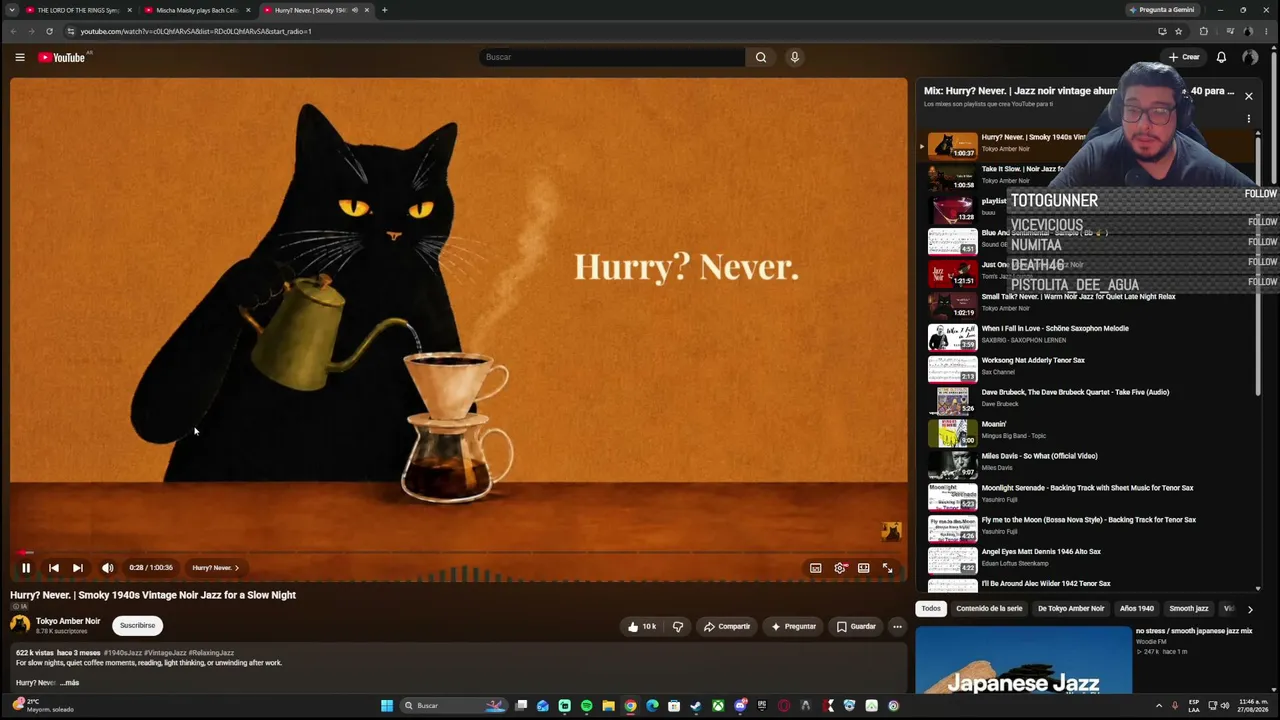This screenshot has height=720, width=1280.
Task: Subscribe with the Suscribirse button
Action: (x=138, y=626)
